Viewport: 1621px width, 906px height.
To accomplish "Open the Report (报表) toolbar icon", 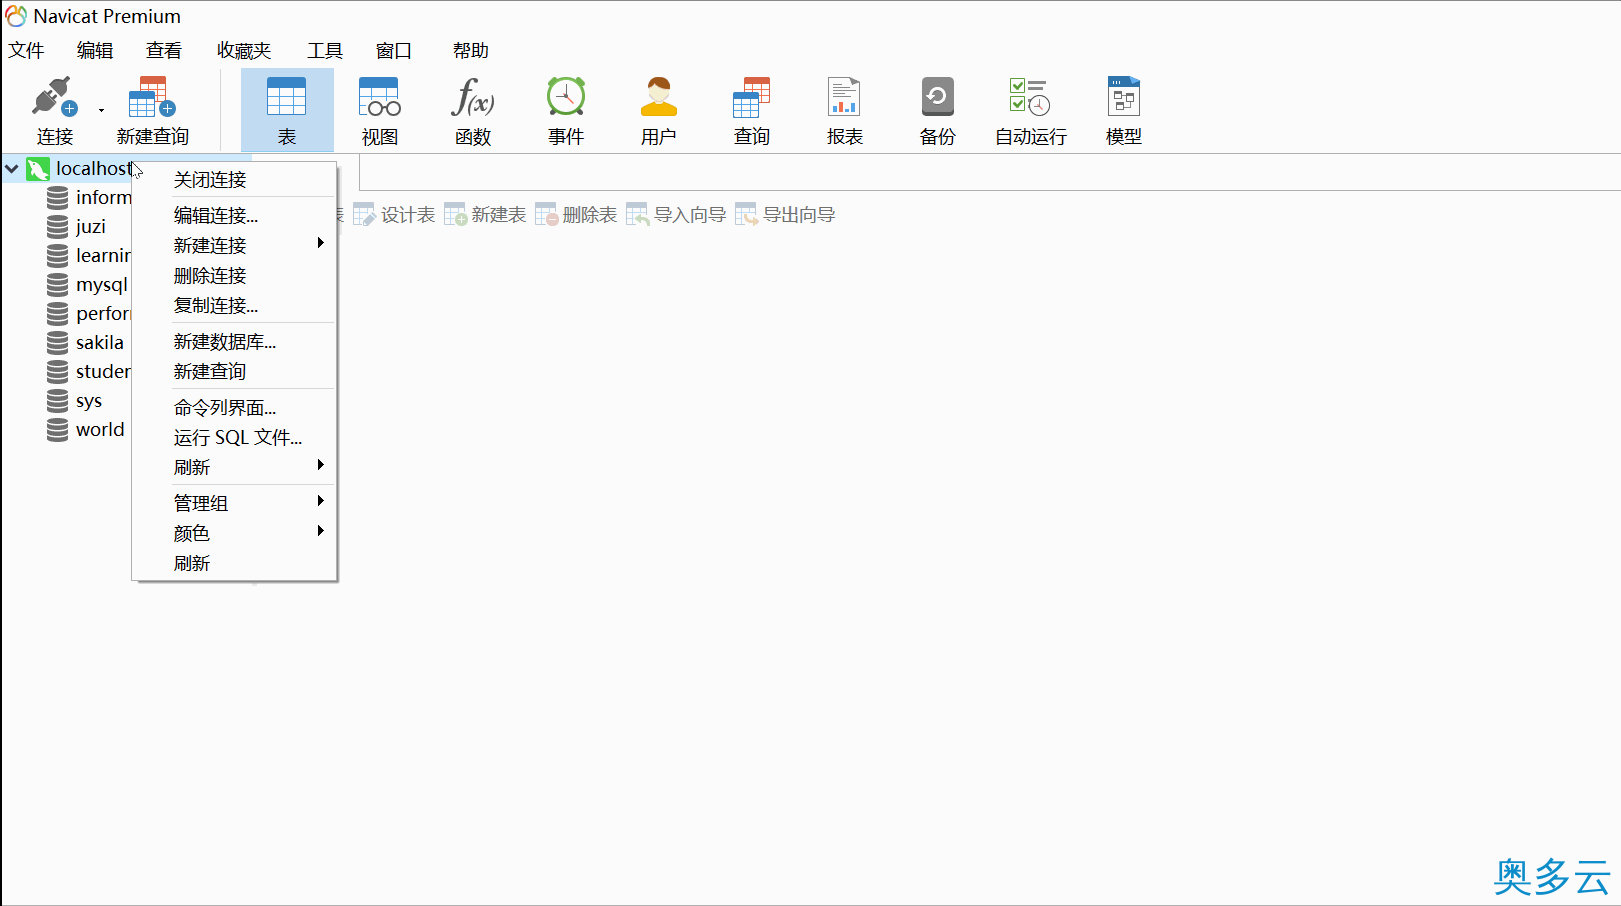I will point(844,98).
